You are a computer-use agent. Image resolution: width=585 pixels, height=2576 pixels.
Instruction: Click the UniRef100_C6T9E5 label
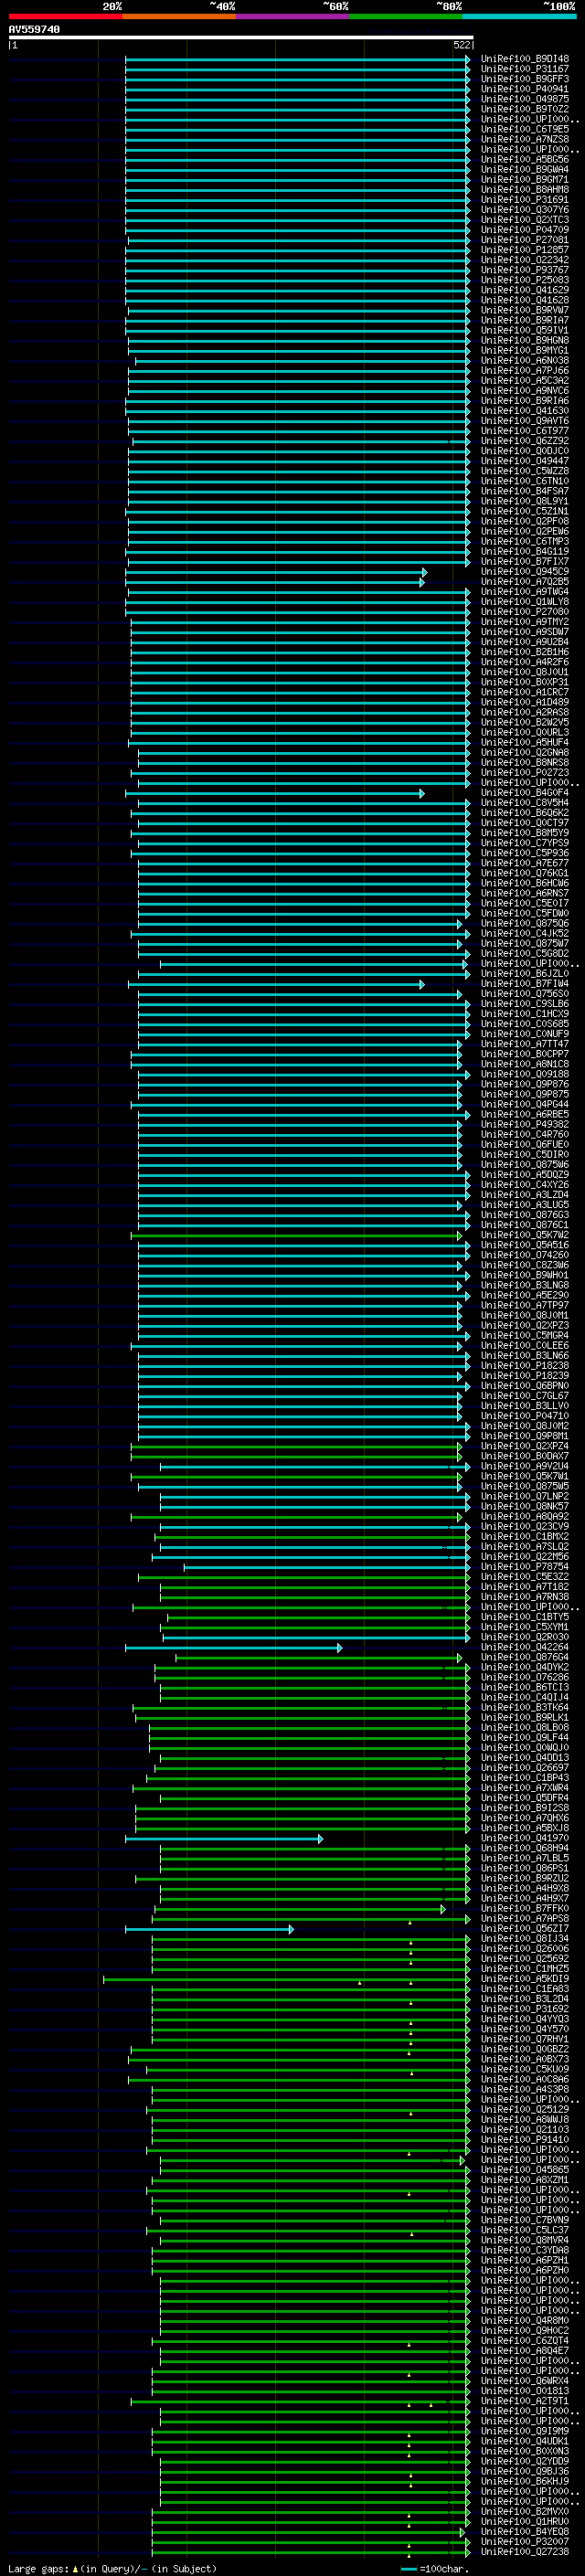524,129
